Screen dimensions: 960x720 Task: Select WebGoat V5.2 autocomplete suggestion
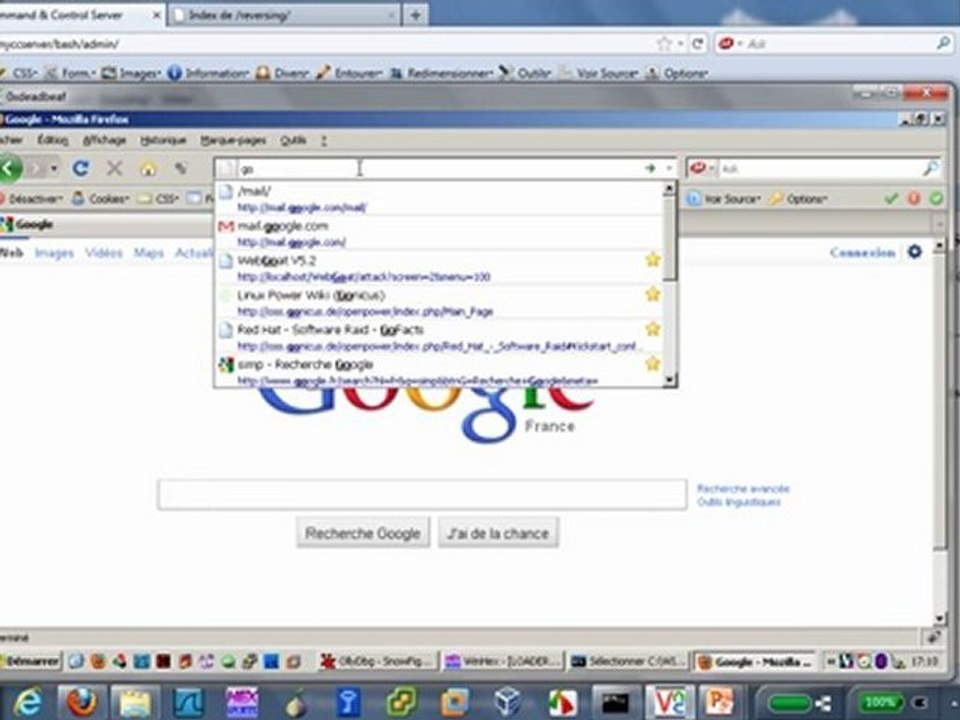pos(438,268)
